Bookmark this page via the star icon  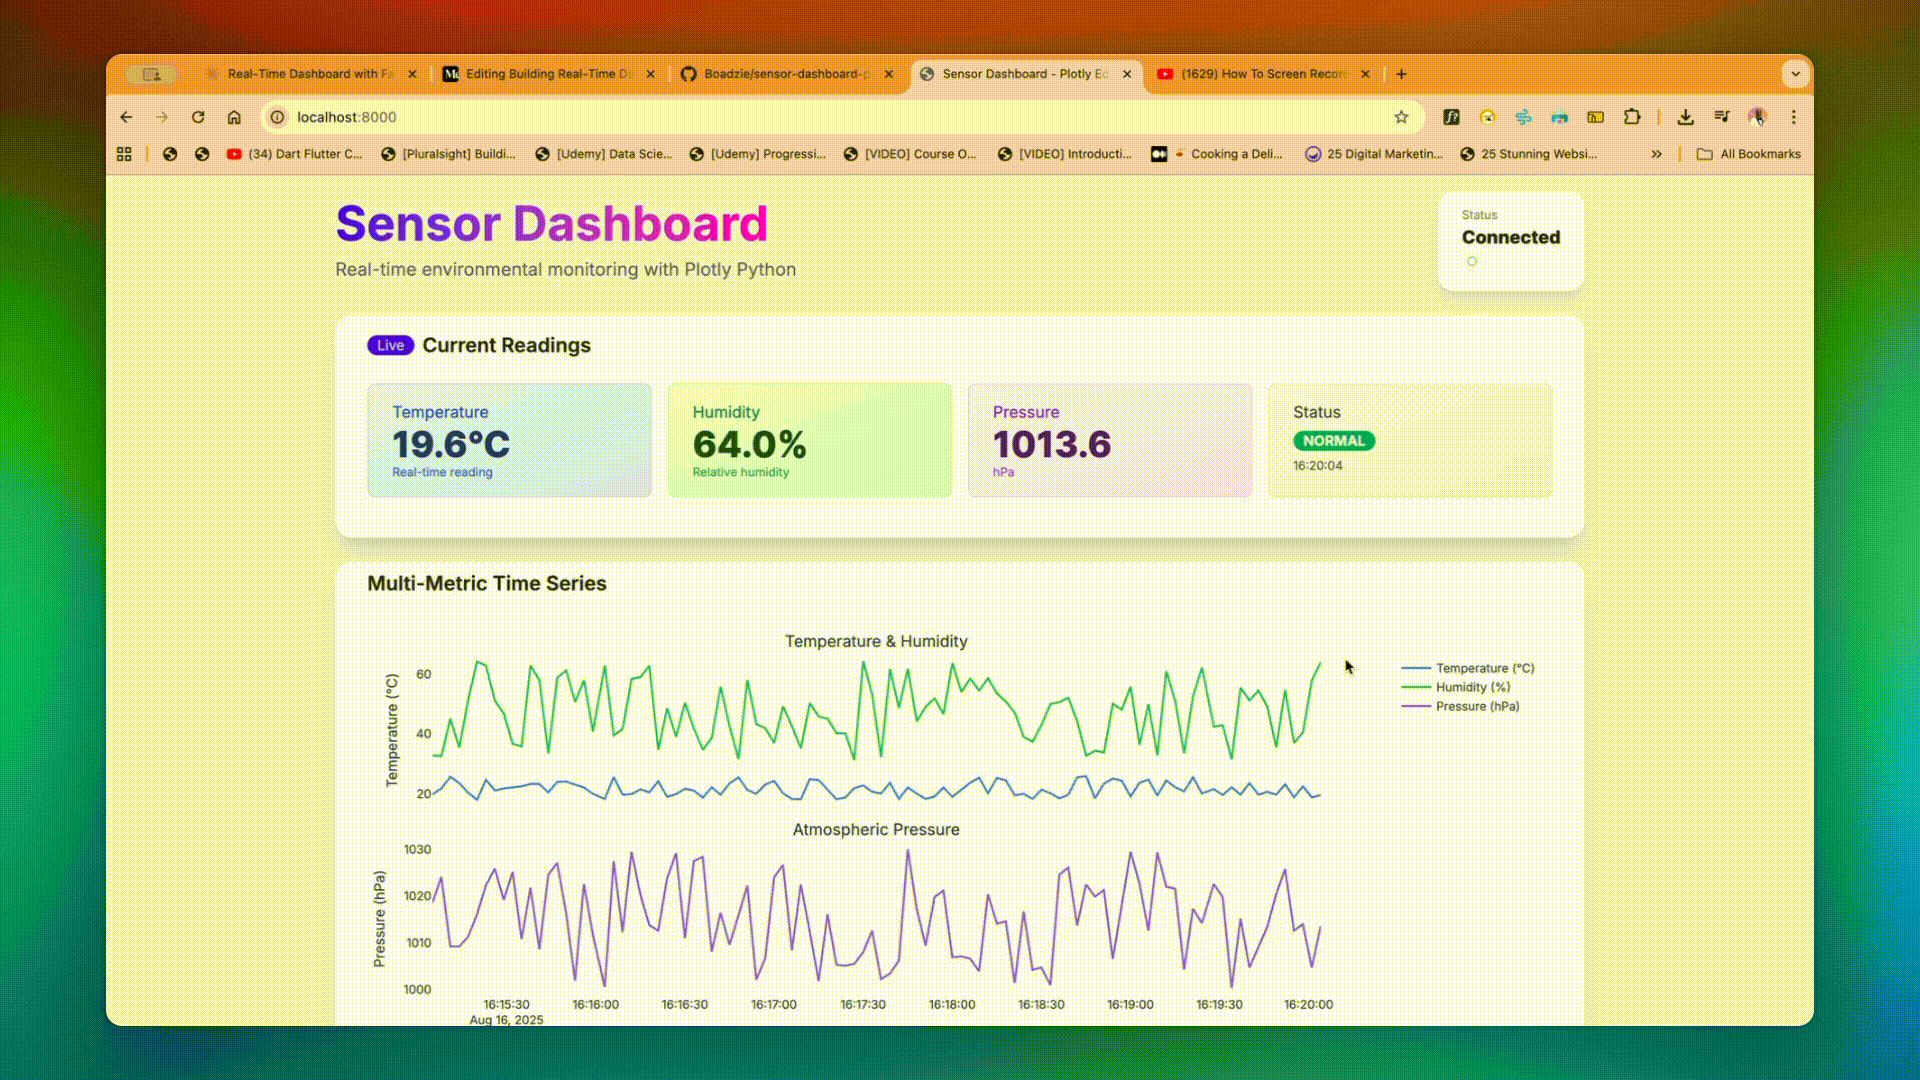(x=1400, y=117)
